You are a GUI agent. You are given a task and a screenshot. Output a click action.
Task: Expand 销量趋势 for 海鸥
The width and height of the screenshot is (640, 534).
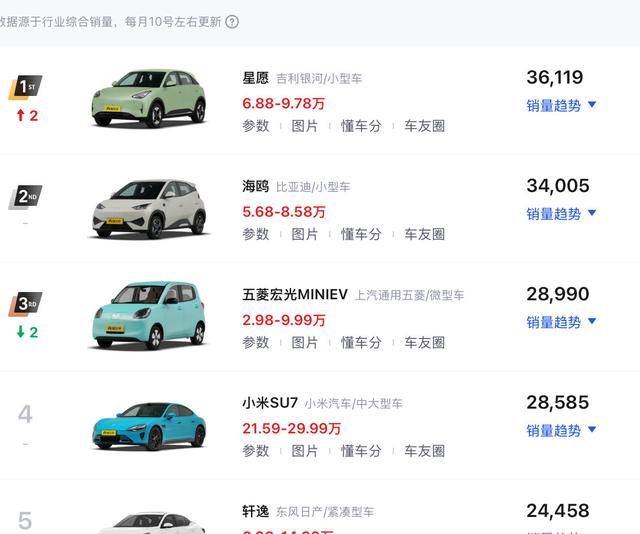pyautogui.click(x=561, y=214)
